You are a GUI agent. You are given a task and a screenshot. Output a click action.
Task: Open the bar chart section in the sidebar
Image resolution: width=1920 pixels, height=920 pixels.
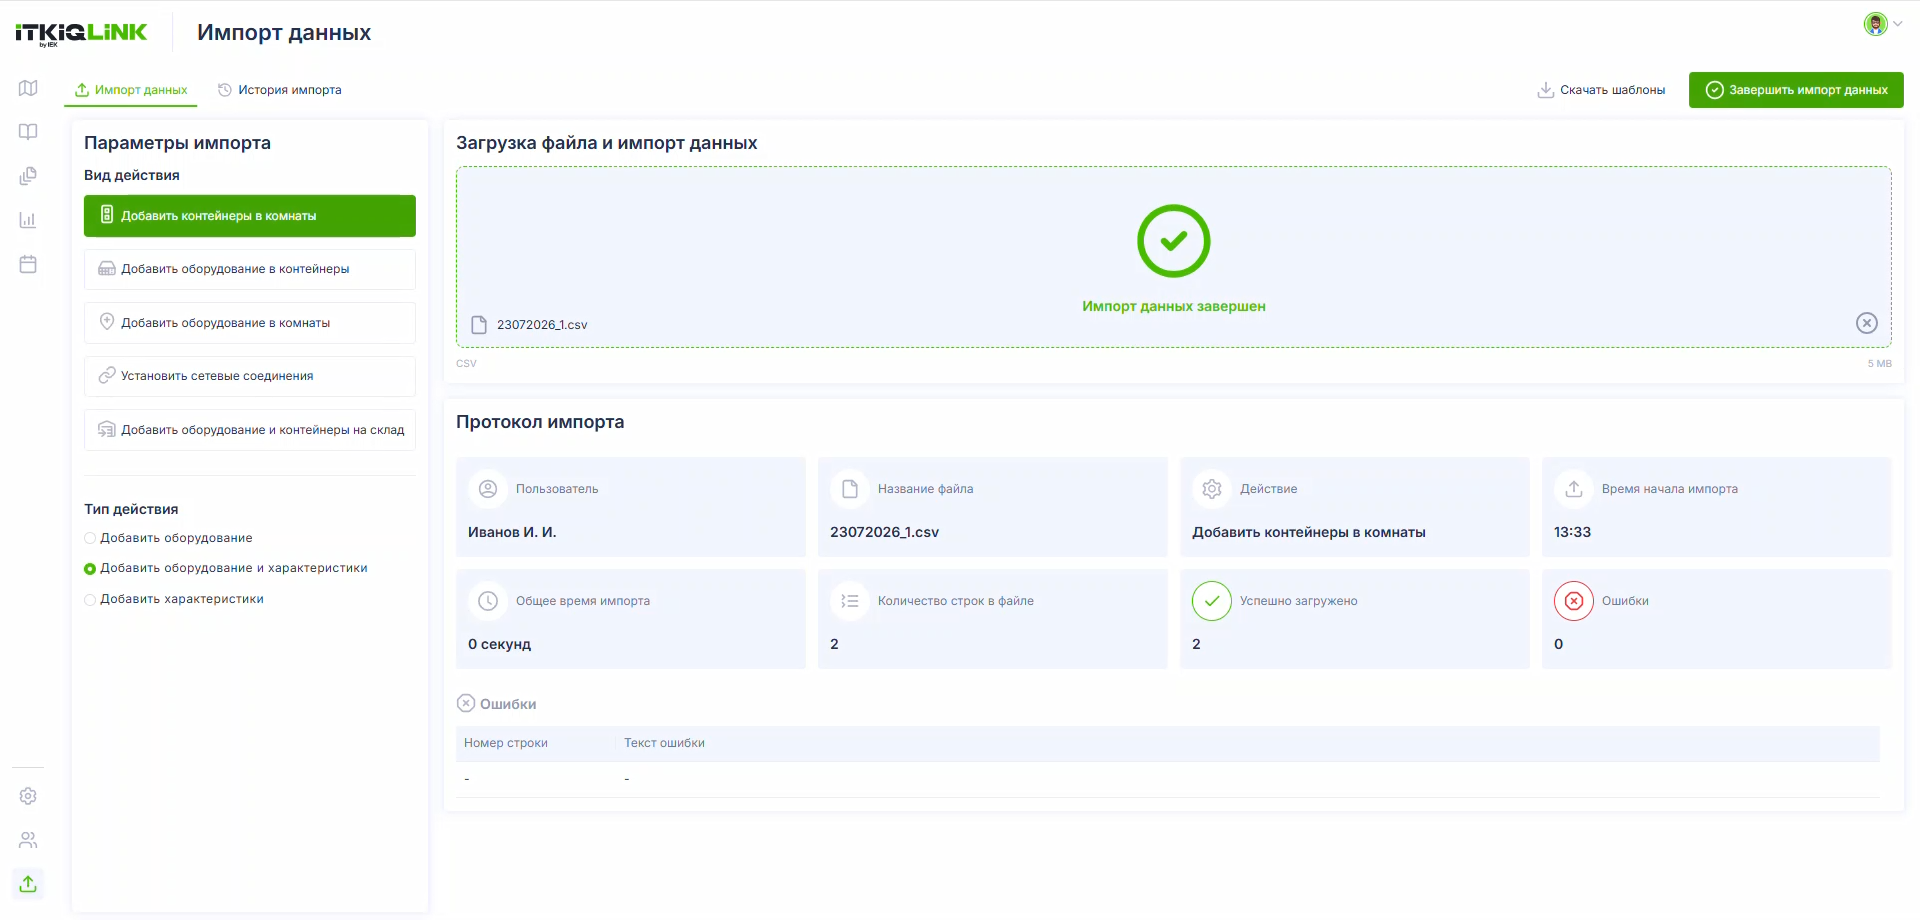(28, 220)
